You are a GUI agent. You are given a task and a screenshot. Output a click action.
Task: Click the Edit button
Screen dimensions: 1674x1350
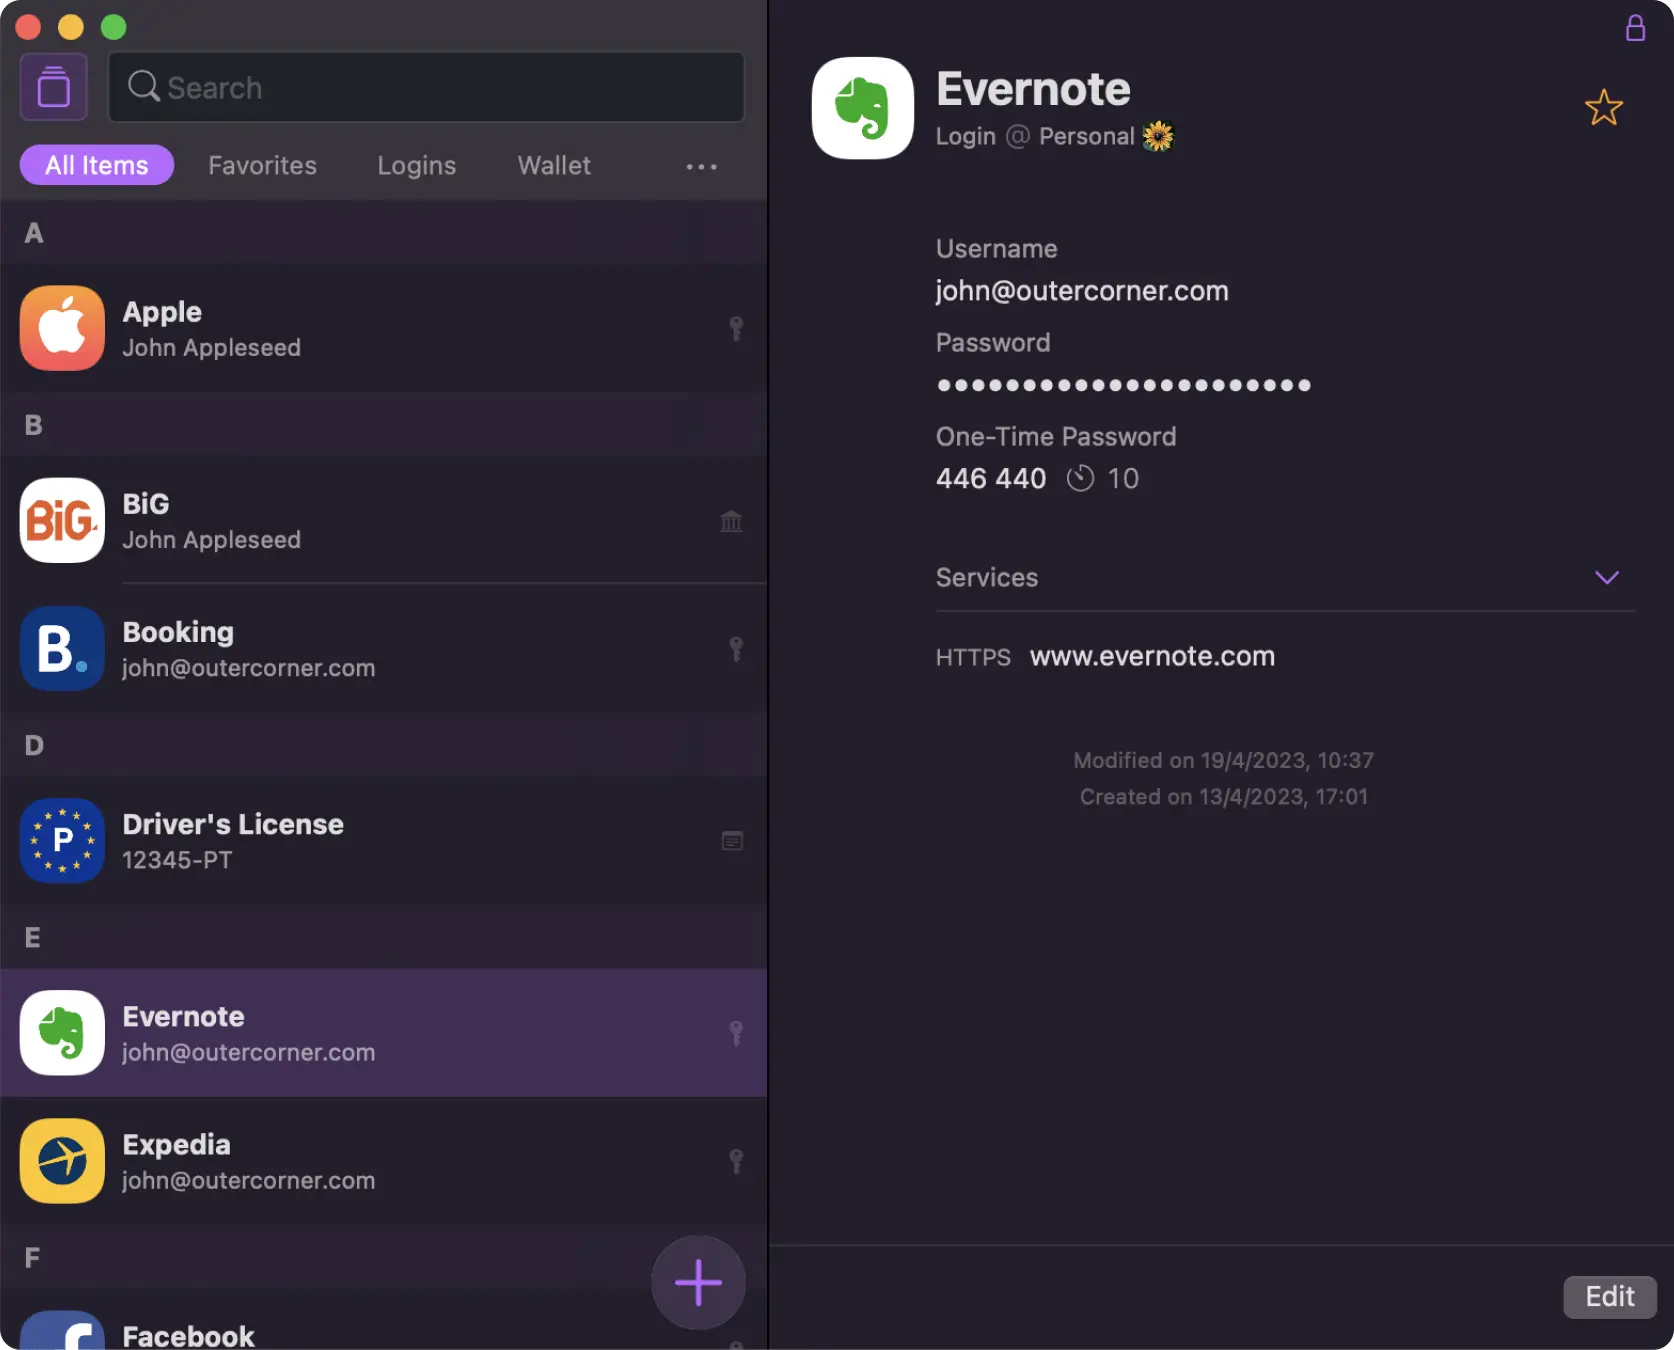coord(1610,1297)
